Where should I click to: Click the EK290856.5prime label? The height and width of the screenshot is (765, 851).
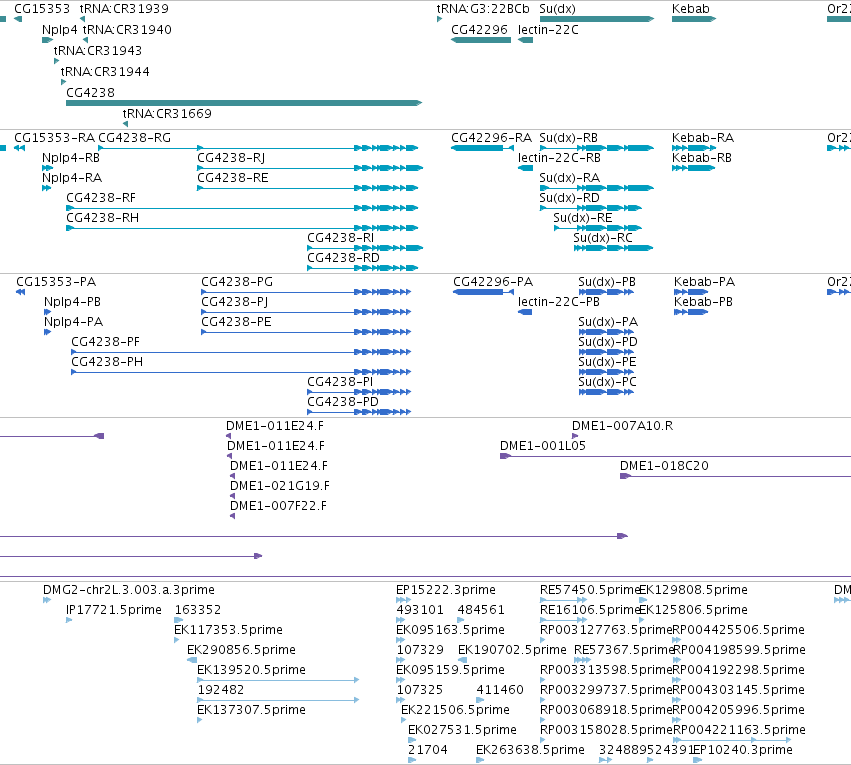[241, 650]
